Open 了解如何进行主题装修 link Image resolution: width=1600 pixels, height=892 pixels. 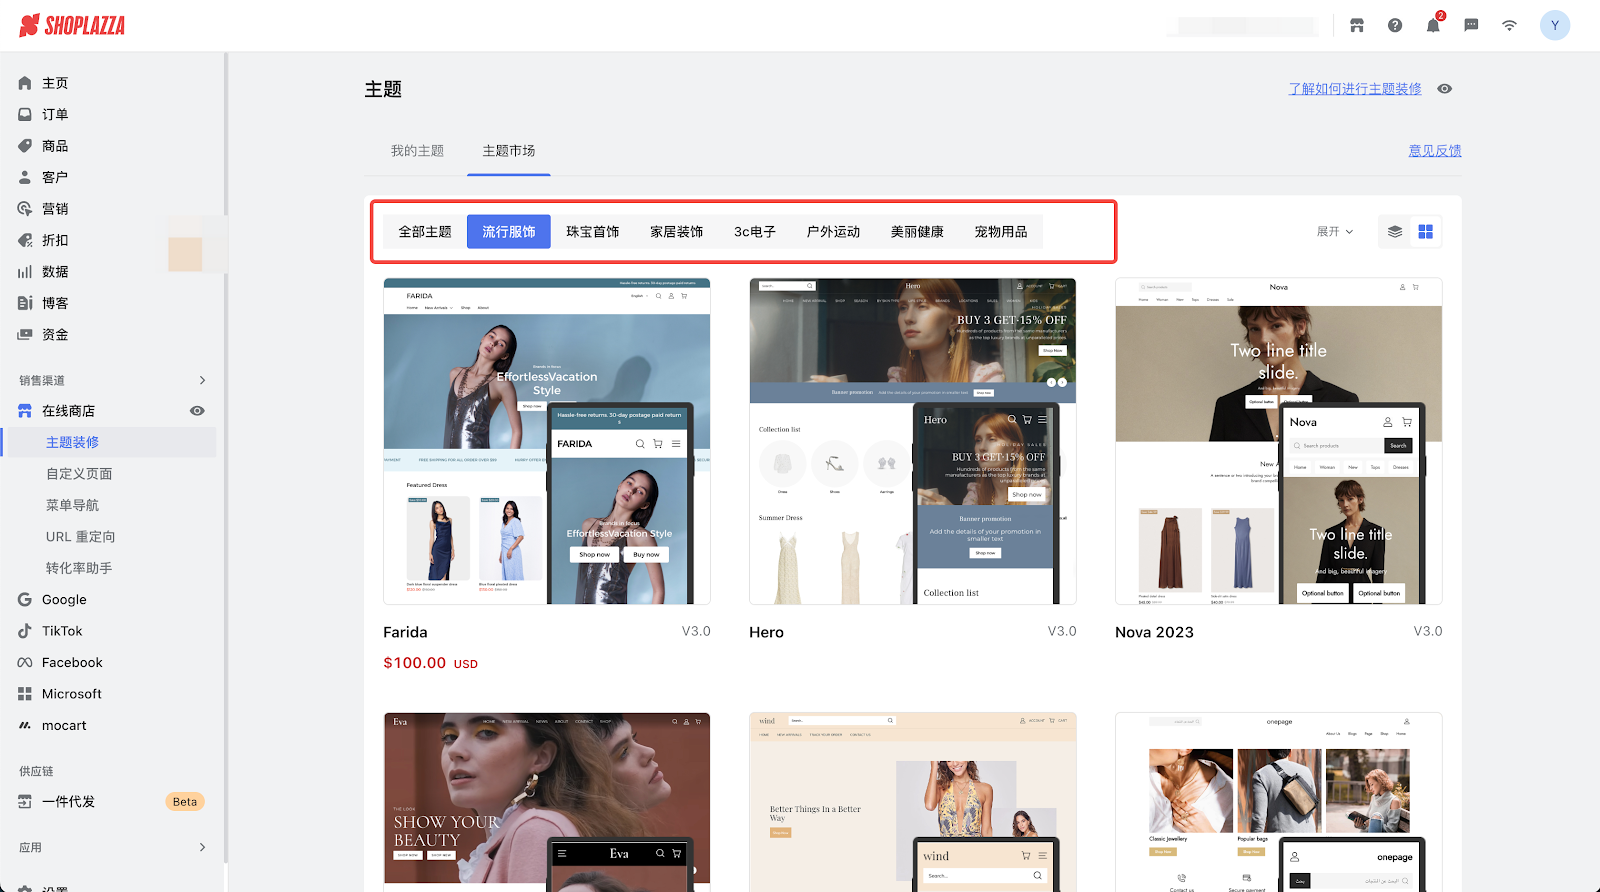point(1355,89)
